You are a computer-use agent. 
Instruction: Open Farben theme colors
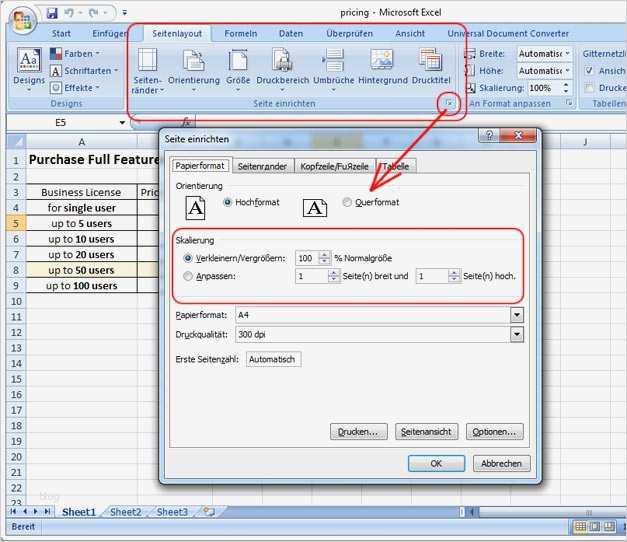[75, 54]
